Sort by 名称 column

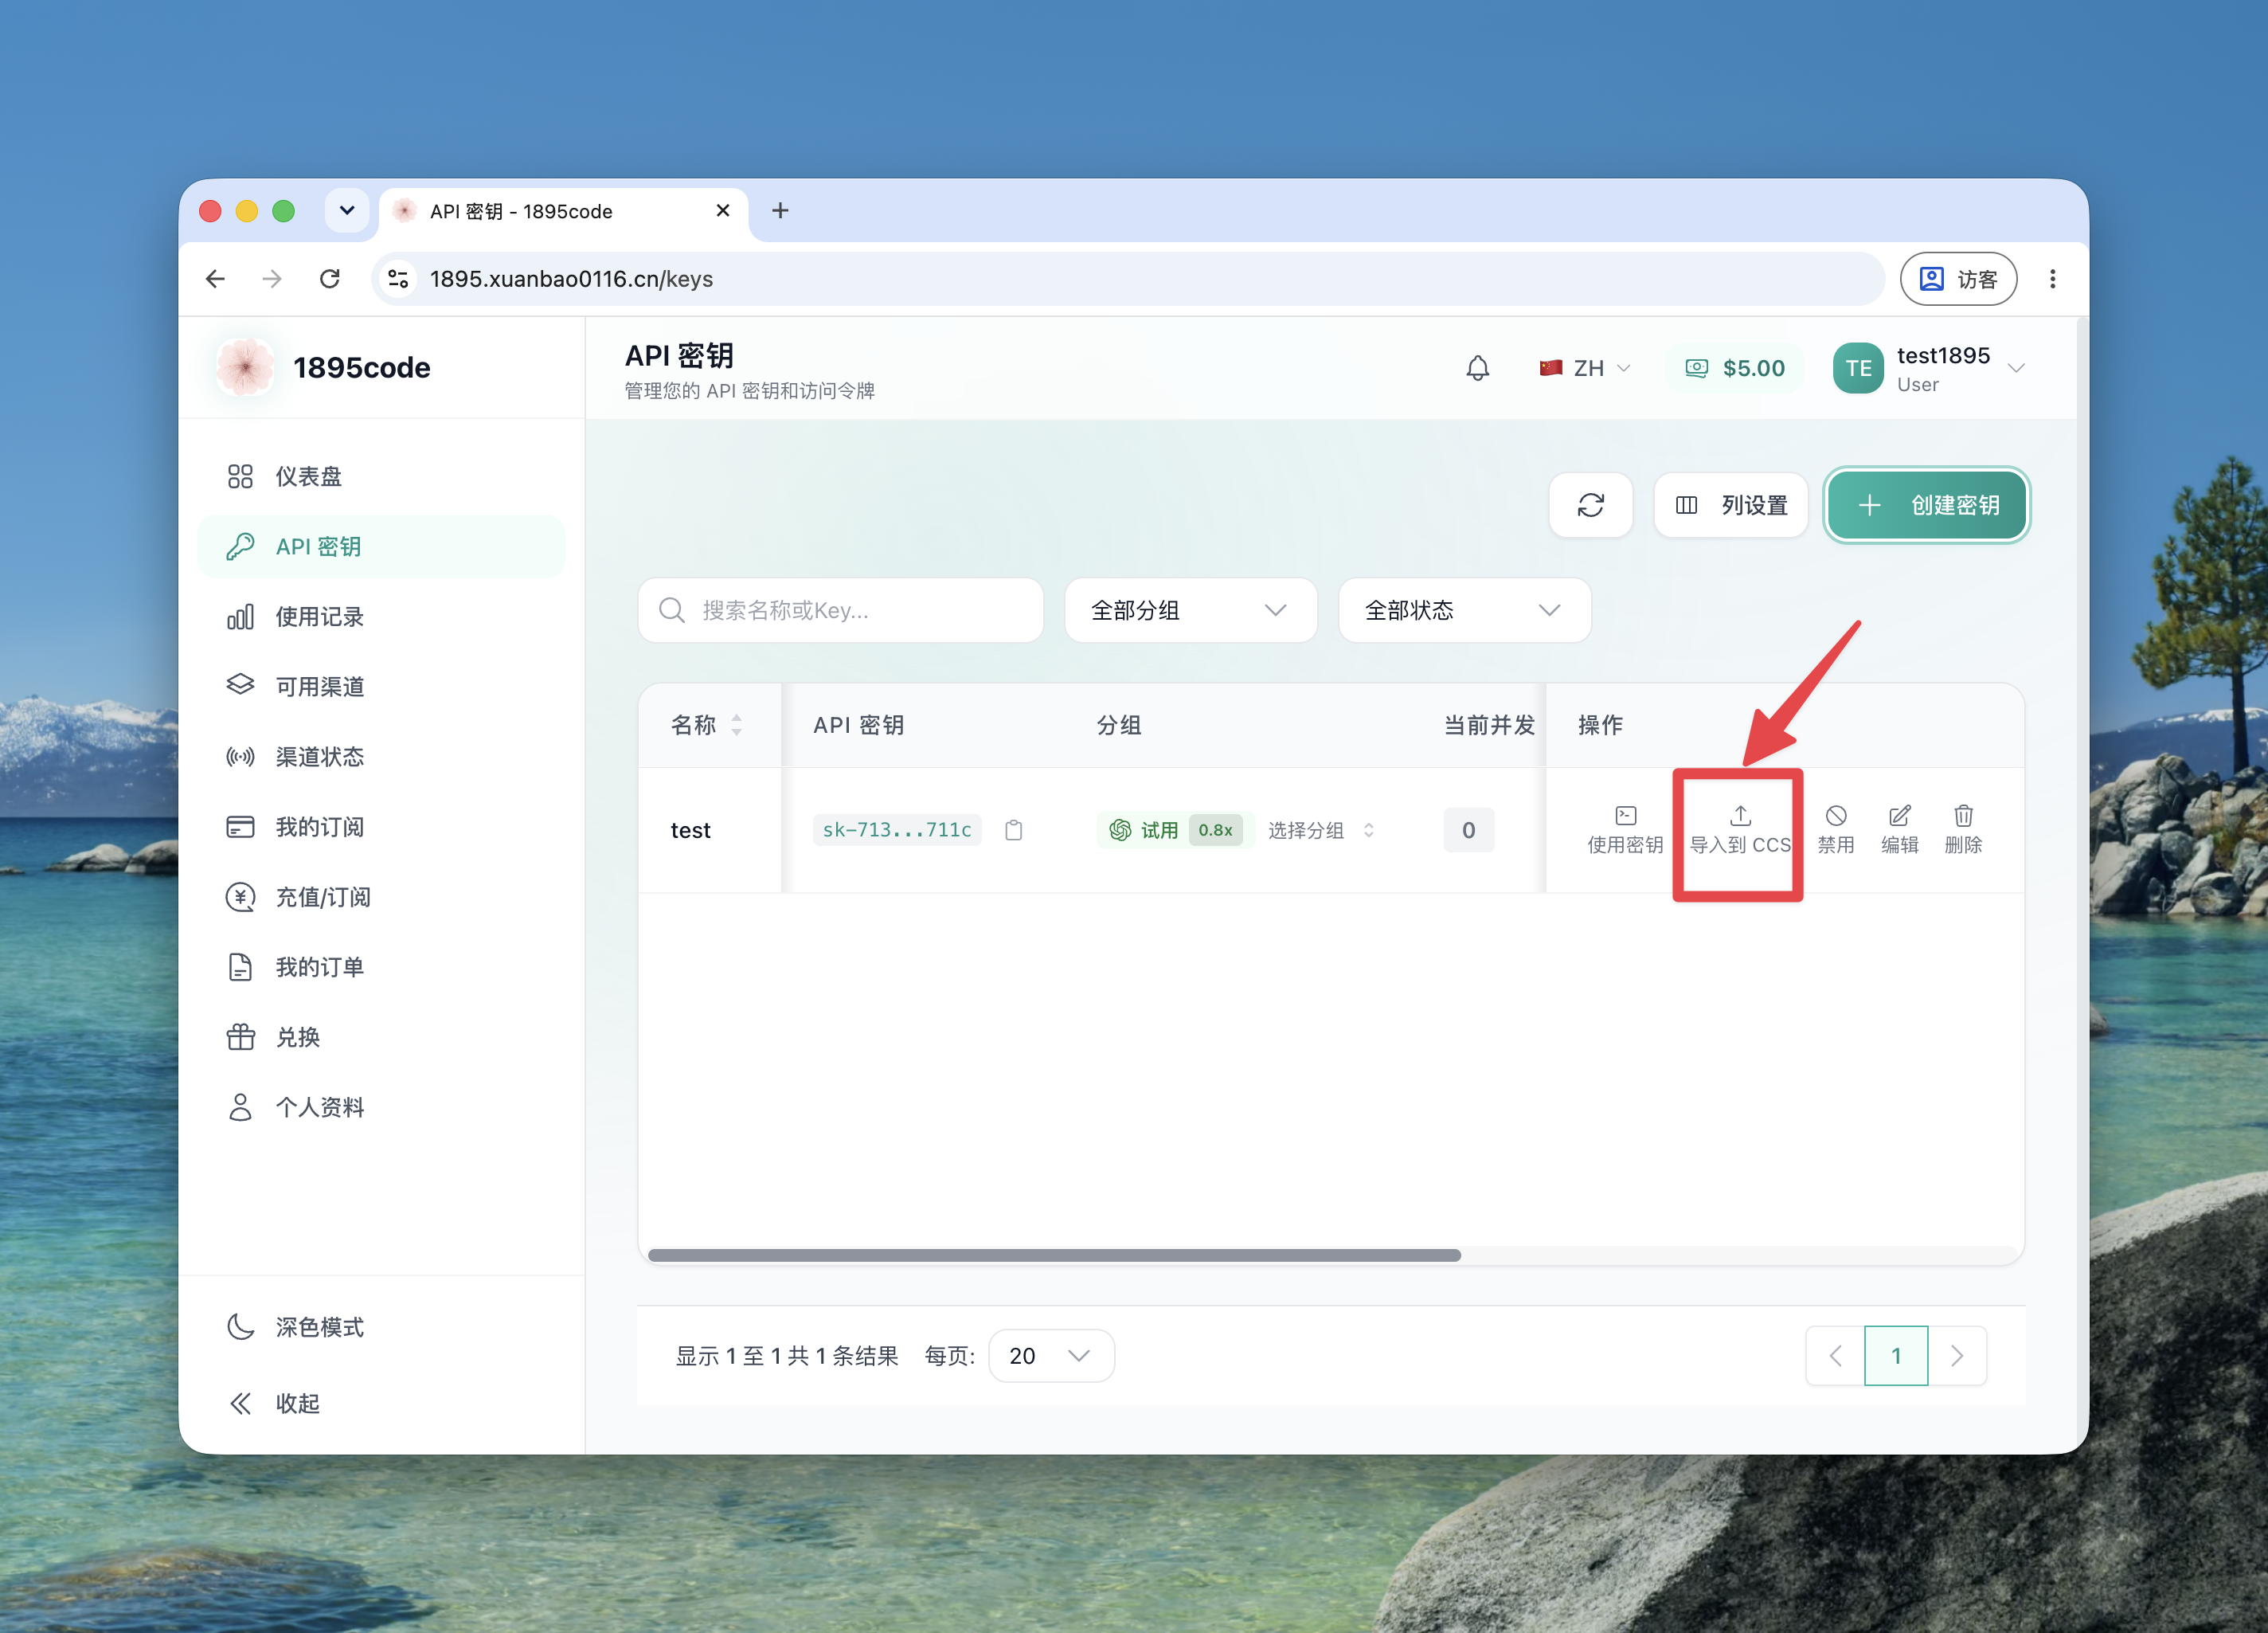[707, 725]
